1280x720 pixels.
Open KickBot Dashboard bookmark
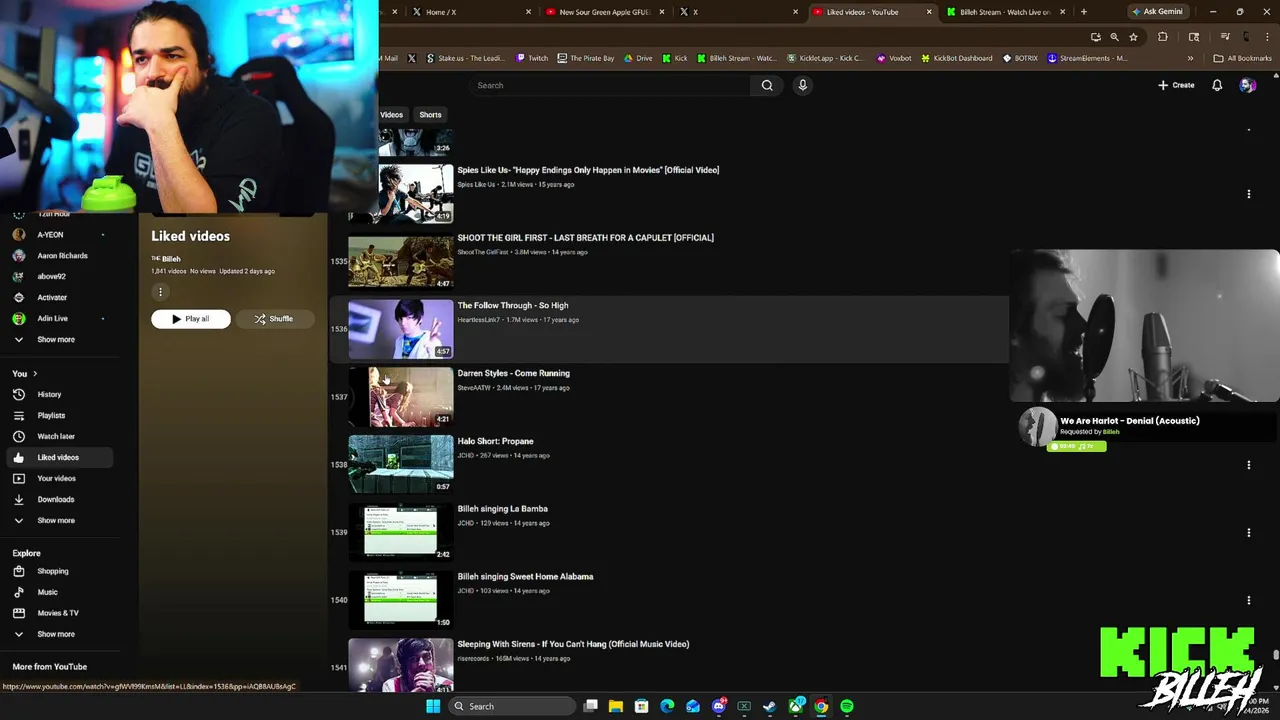pos(955,58)
